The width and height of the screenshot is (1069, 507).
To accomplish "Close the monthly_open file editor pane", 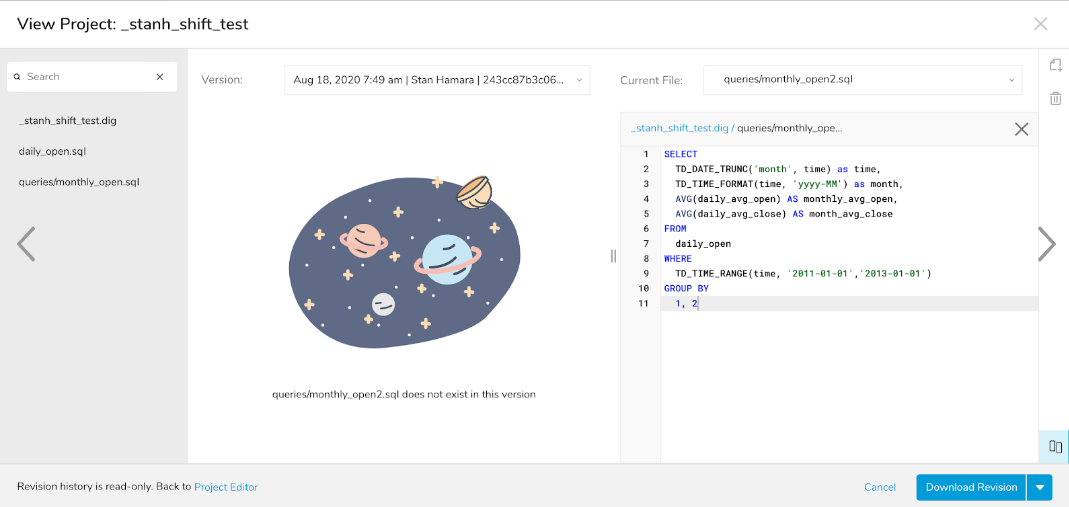I will pos(1021,129).
